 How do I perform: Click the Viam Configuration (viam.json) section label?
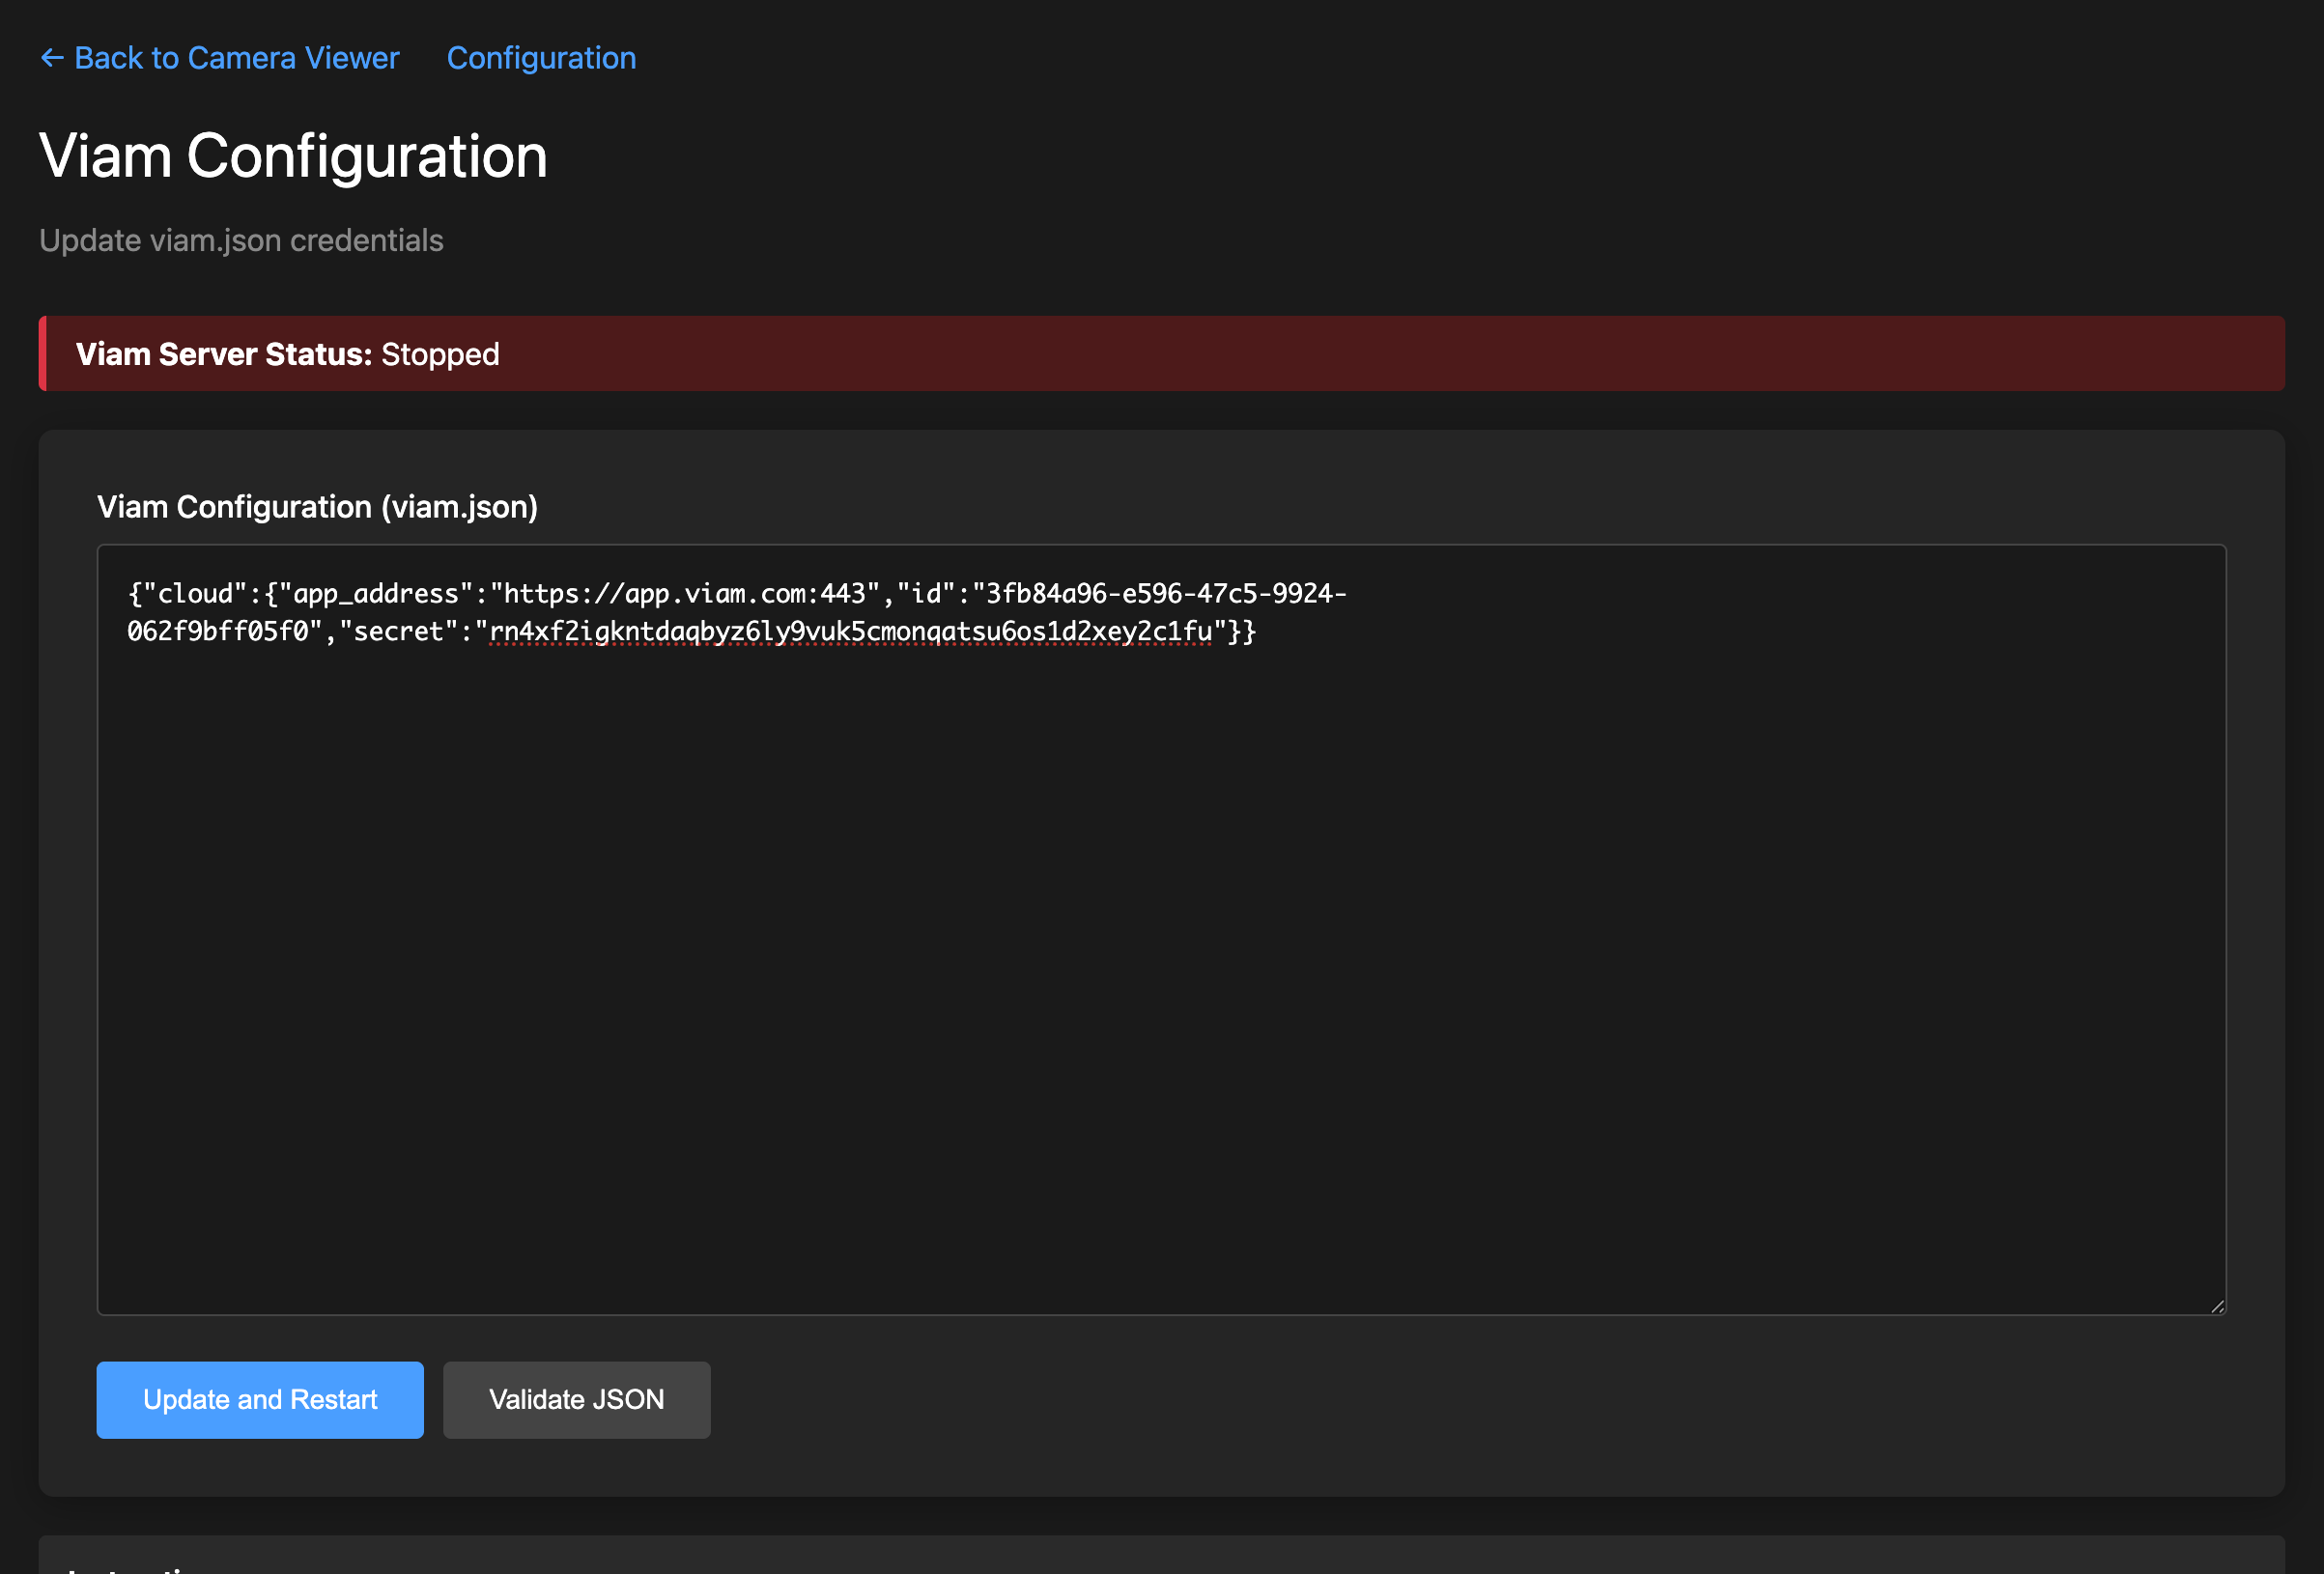click(x=317, y=507)
